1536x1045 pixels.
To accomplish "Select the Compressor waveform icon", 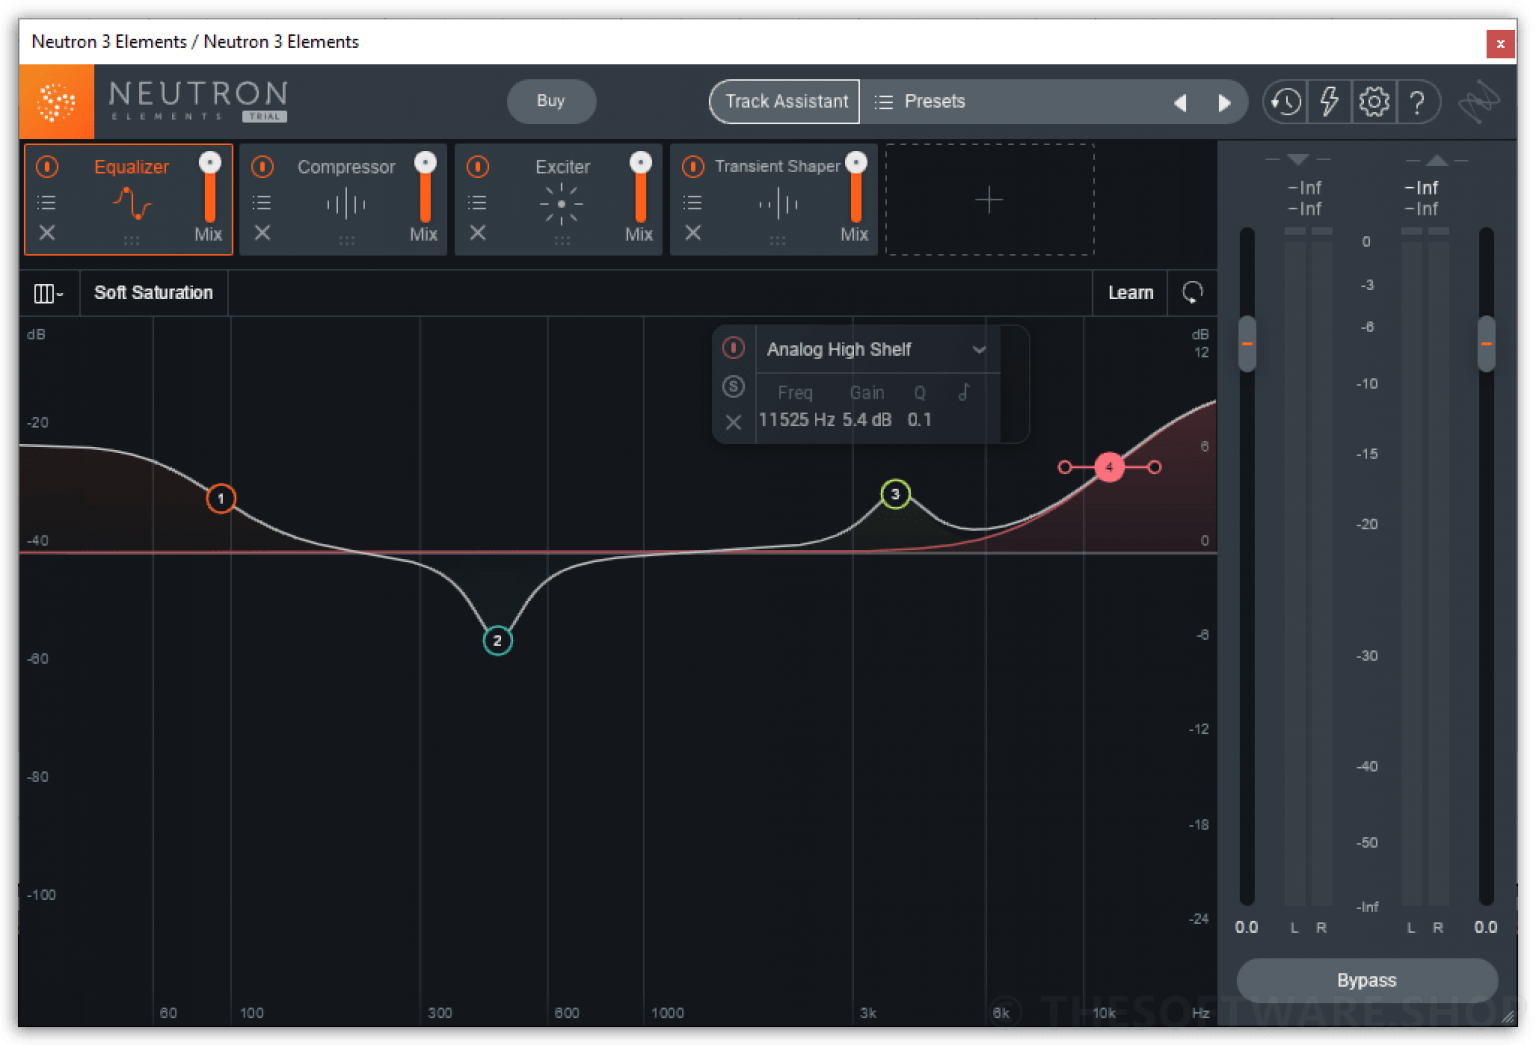I will [x=346, y=204].
